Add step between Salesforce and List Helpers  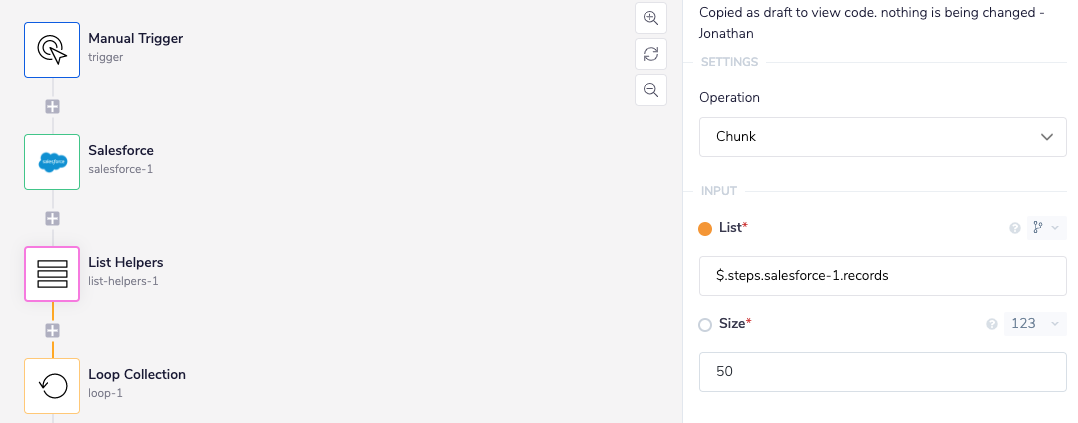tap(52, 218)
